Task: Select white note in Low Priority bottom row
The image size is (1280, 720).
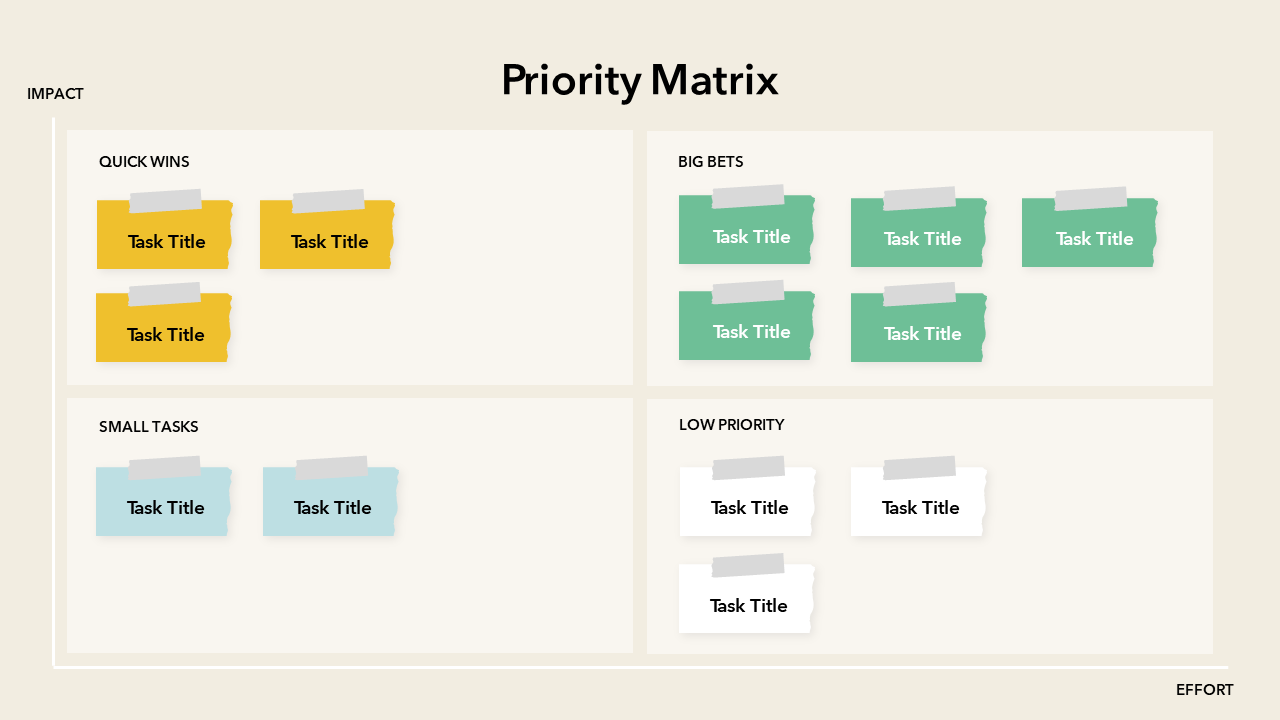Action: [x=746, y=603]
